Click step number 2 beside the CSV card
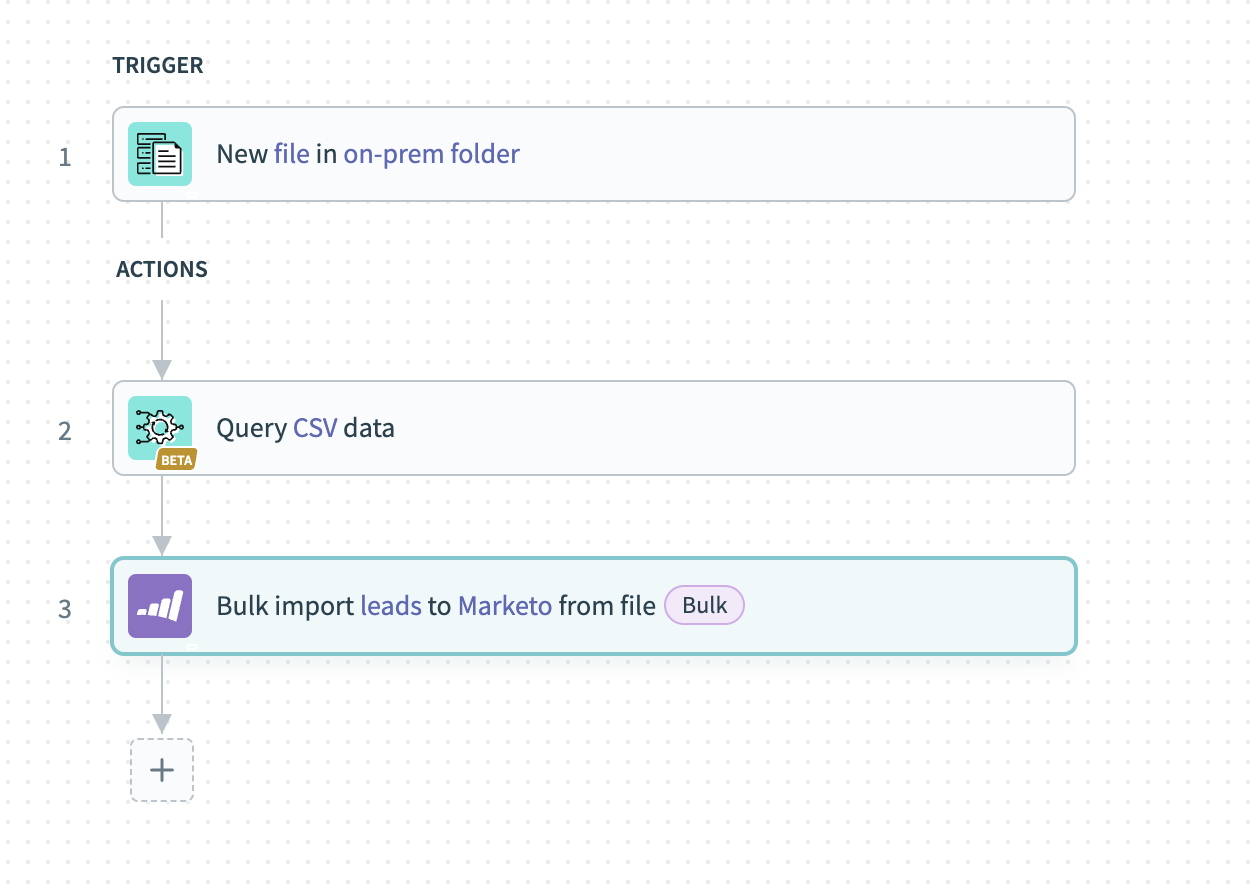Viewport: 1258px width, 892px height. coord(66,431)
